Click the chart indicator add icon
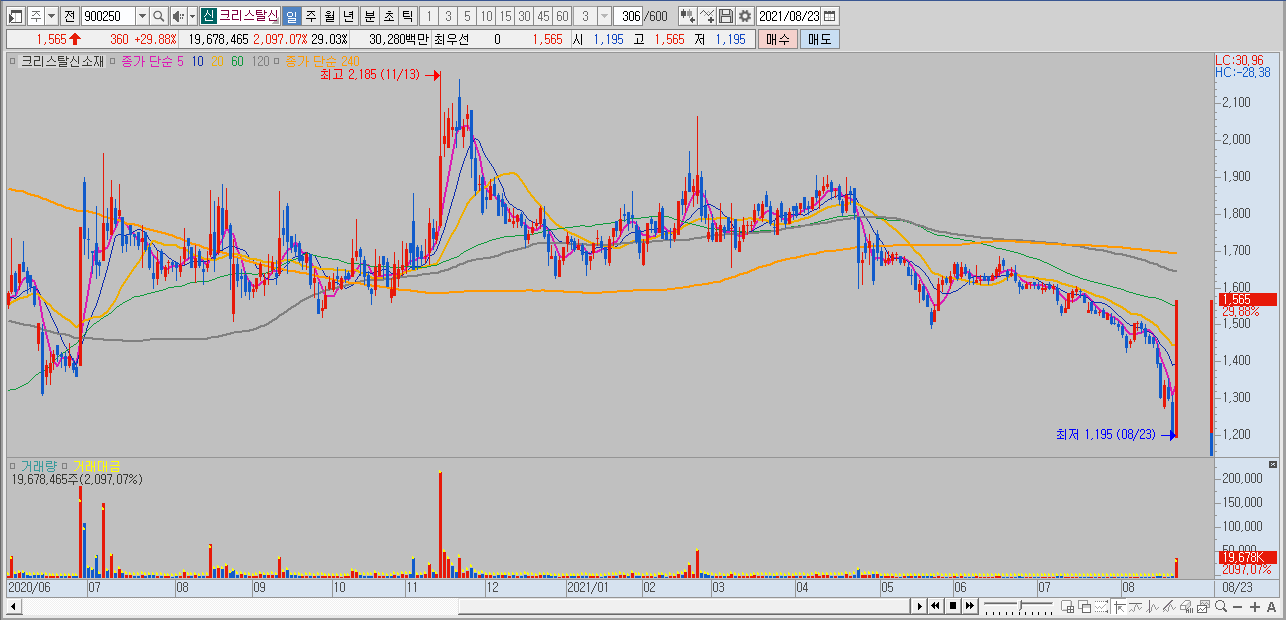 687,16
